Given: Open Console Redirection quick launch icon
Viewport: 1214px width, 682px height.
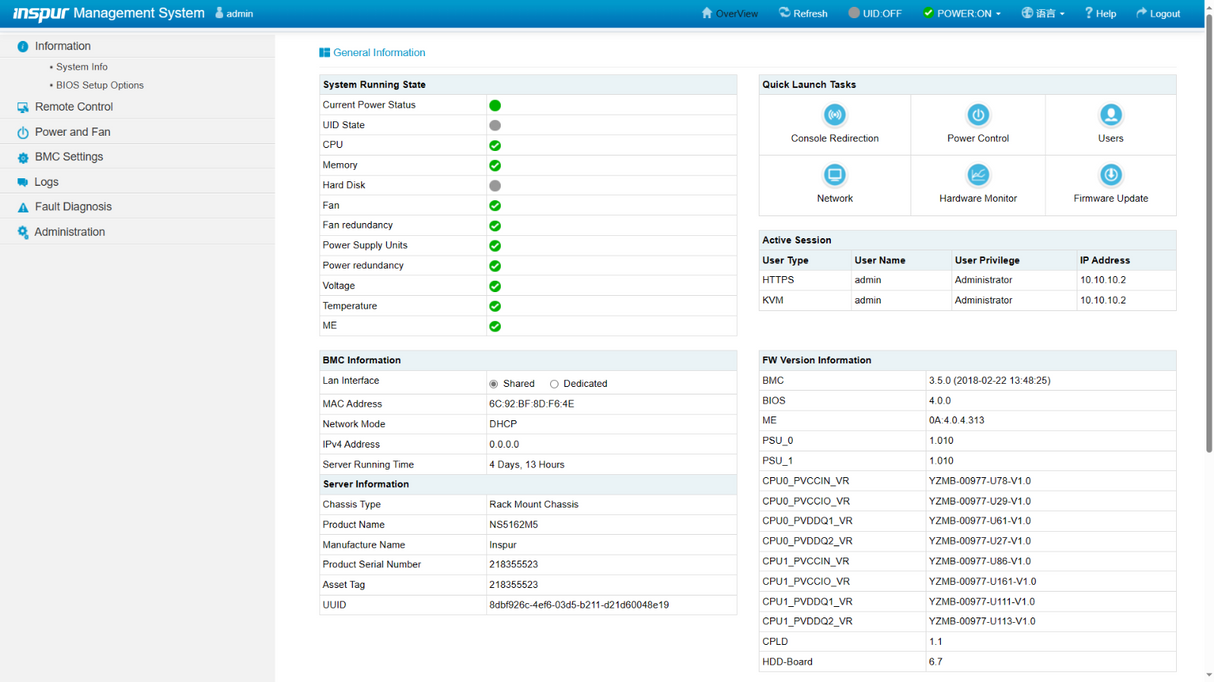Looking at the screenshot, I should click(x=834, y=115).
